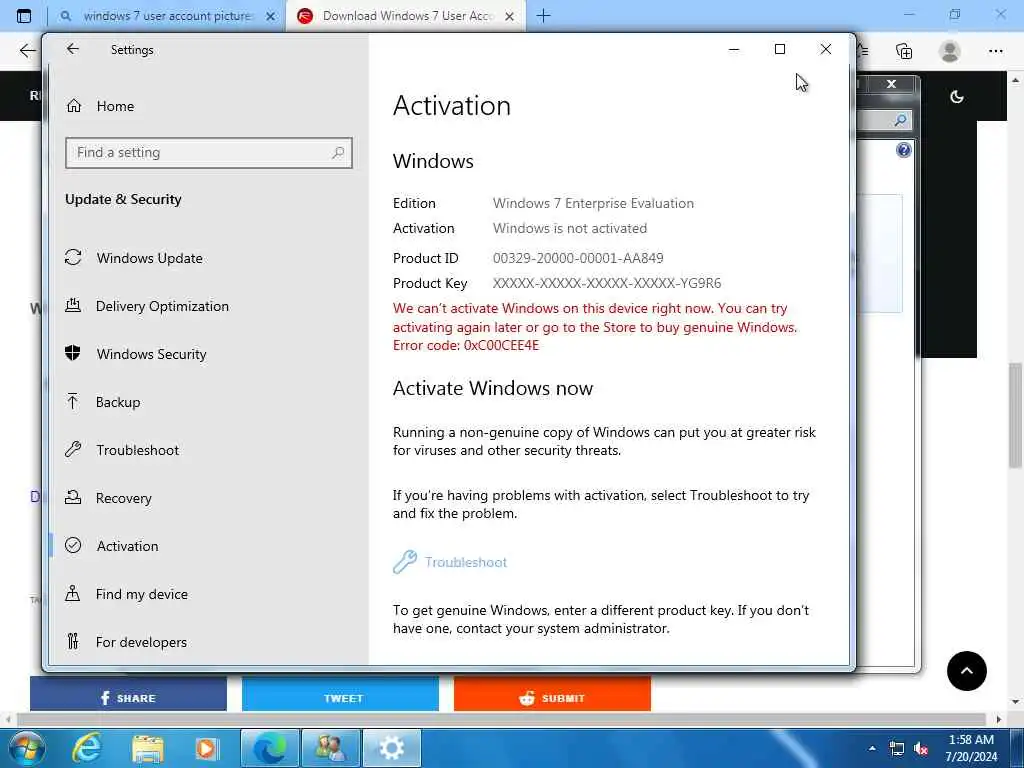This screenshot has height=768, width=1024.
Task: Switch to the User Accounts taskbar item
Action: [330, 748]
